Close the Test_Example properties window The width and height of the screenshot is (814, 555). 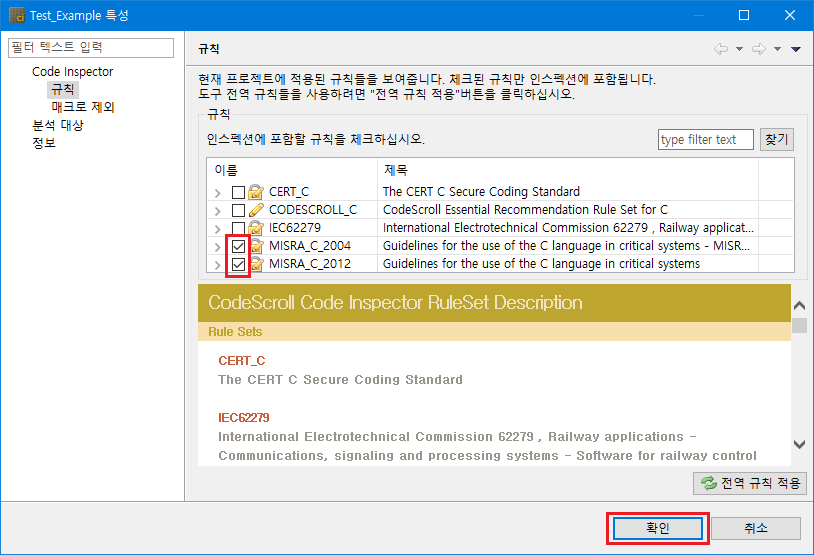pyautogui.click(x=790, y=15)
